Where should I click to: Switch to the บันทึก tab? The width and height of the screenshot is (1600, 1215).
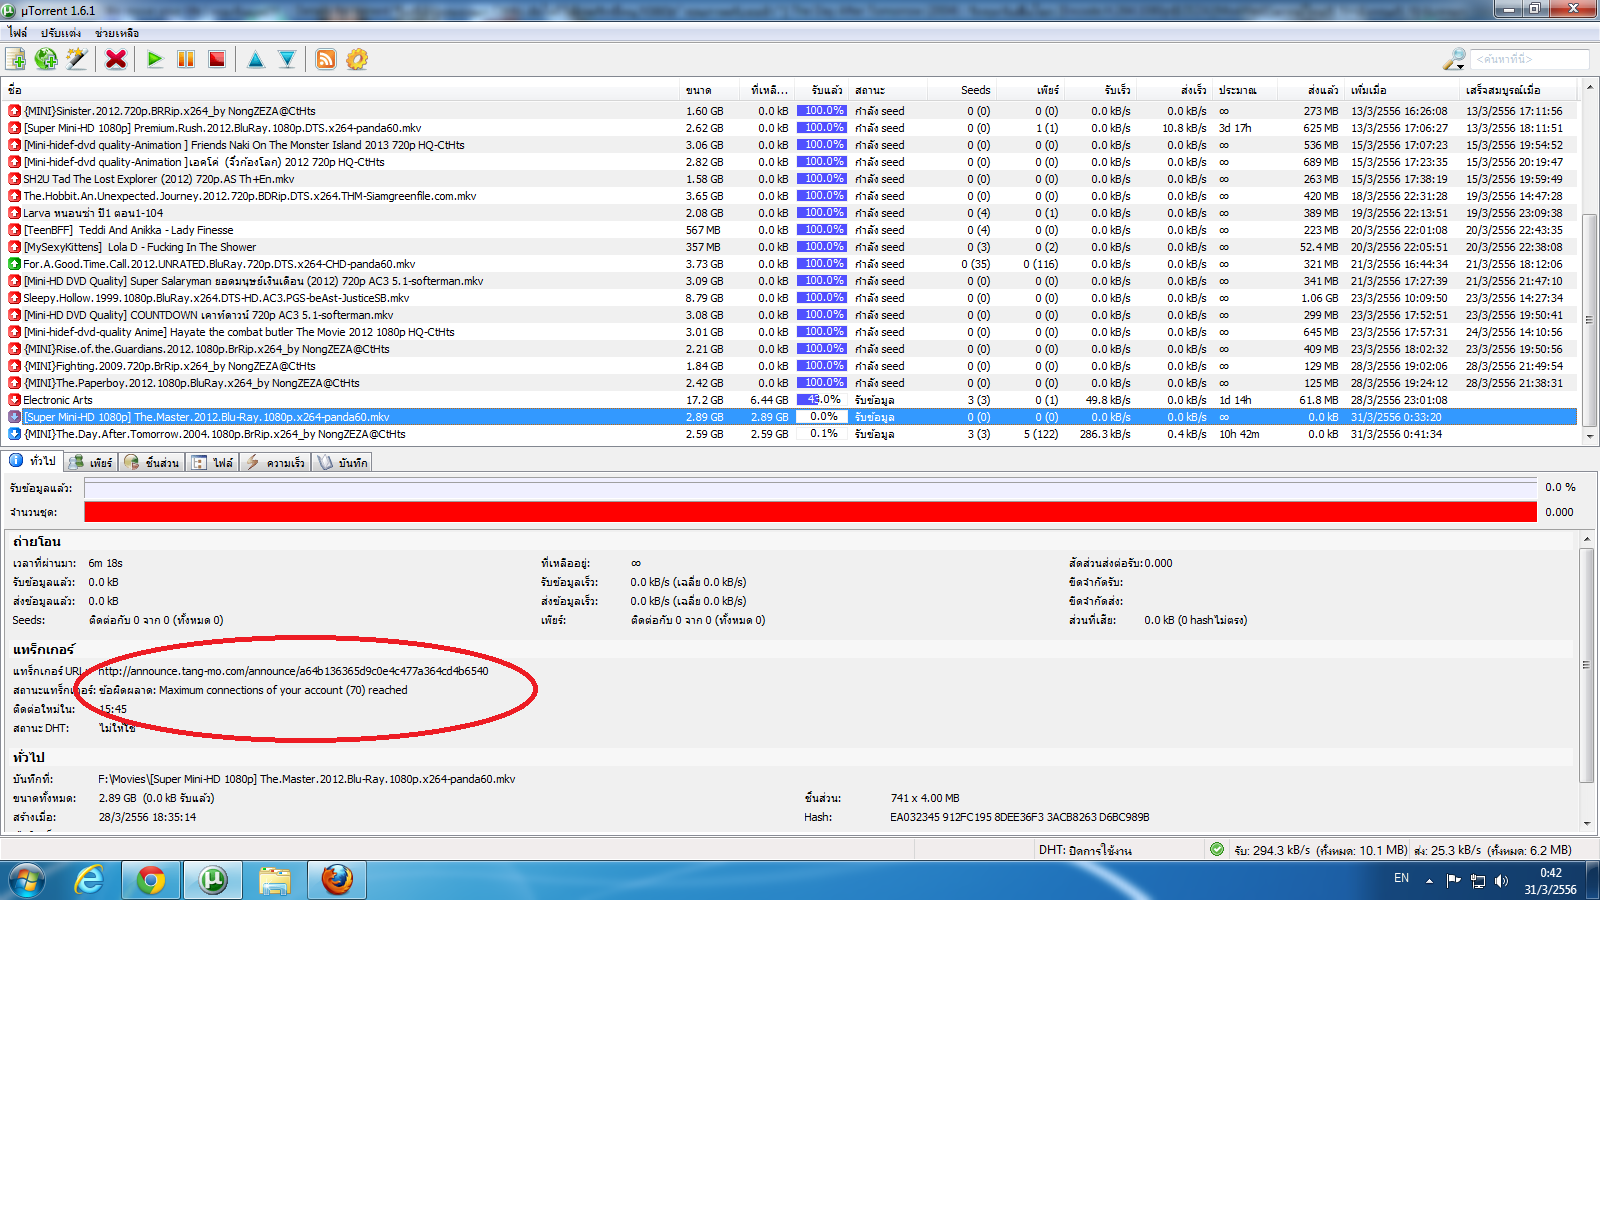click(342, 463)
